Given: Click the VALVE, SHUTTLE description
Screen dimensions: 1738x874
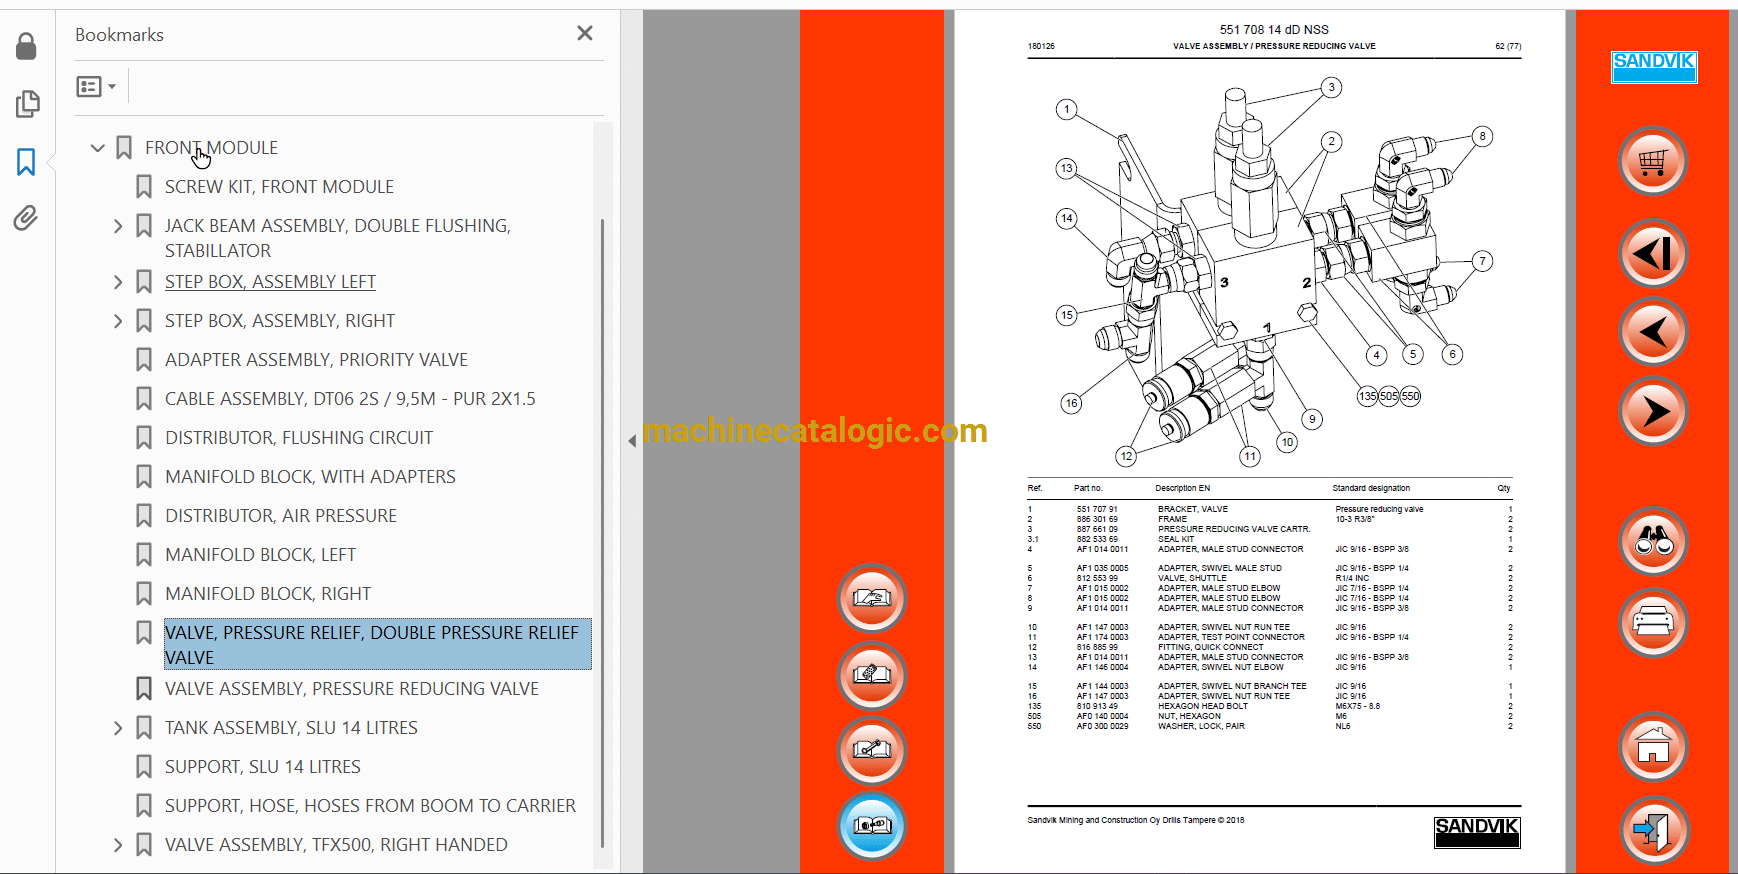Looking at the screenshot, I should point(1192,578).
